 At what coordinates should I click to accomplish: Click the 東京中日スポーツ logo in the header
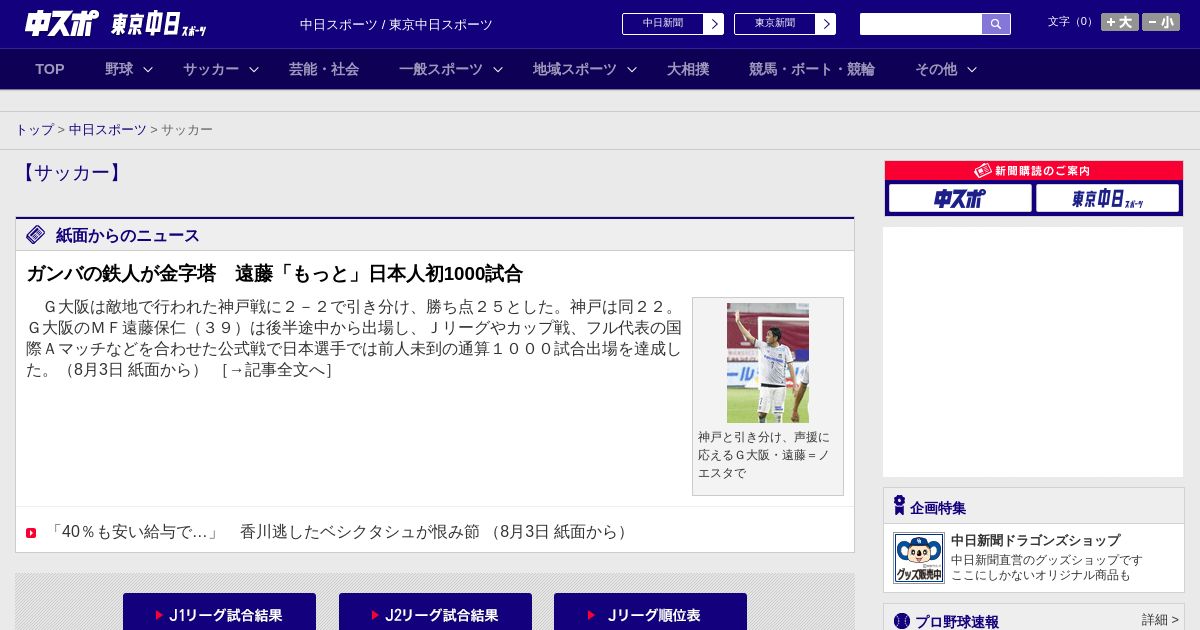[x=159, y=24]
